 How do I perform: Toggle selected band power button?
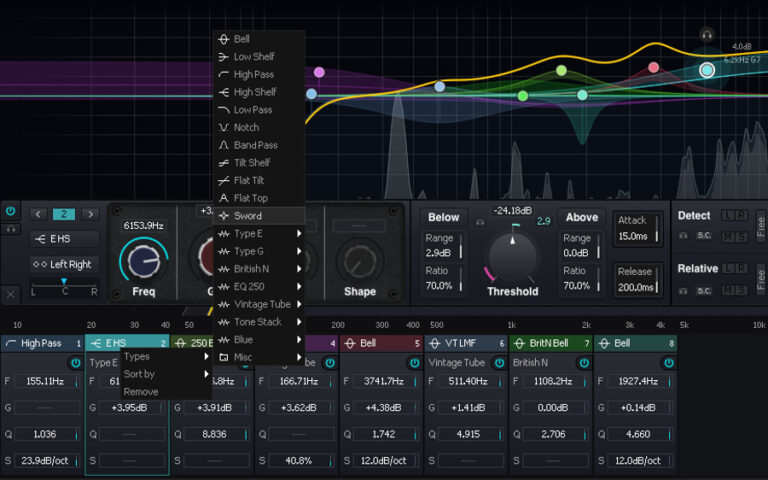(x=10, y=211)
